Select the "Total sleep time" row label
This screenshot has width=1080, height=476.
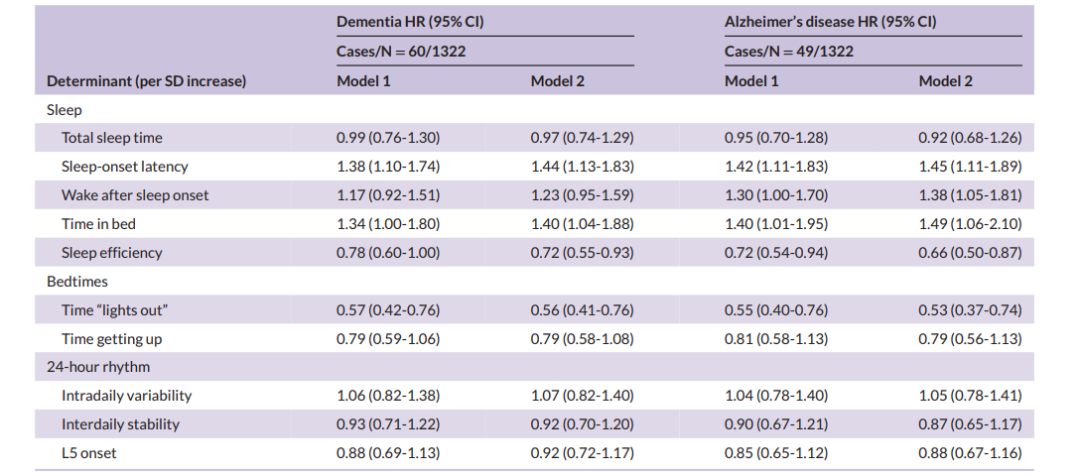(112, 138)
